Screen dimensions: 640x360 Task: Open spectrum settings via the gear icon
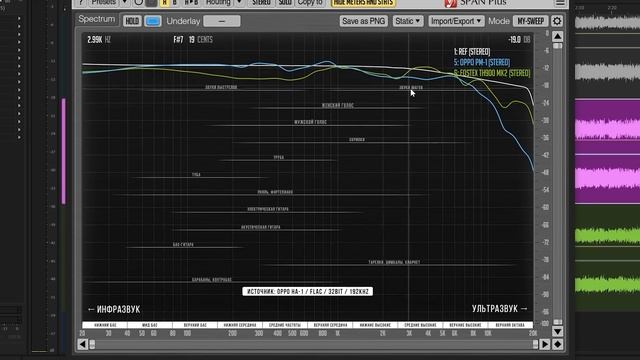click(557, 21)
